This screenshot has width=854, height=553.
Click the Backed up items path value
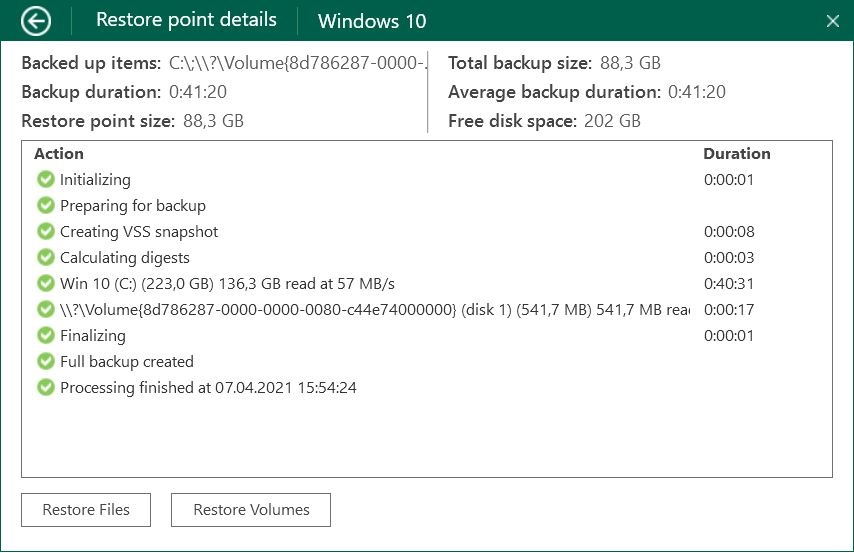(x=298, y=63)
